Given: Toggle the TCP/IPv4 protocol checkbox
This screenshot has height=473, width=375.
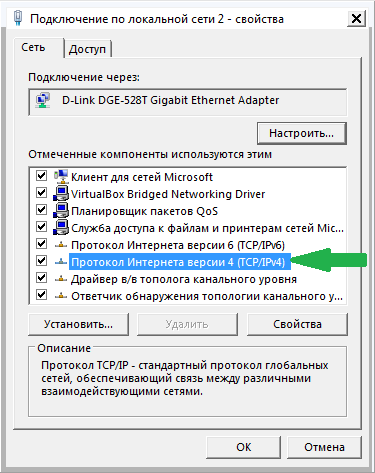Looking at the screenshot, I should point(41,260).
